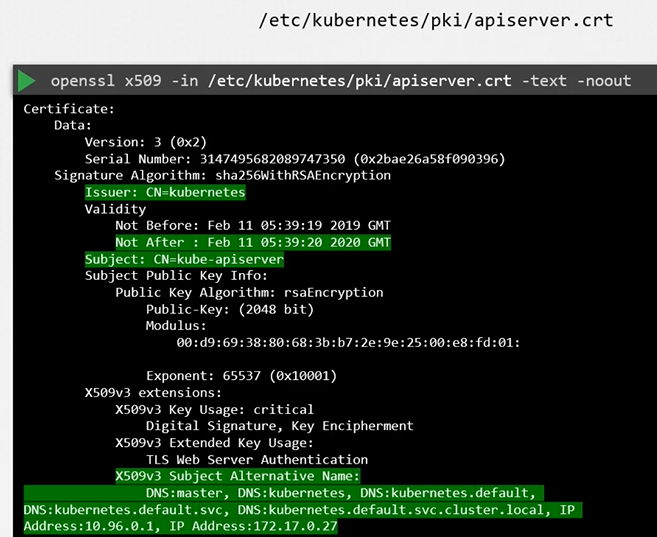This screenshot has height=537, width=657.
Task: Click the Signature Algorithm sha256WithRSAEncryption line
Action: (222, 175)
